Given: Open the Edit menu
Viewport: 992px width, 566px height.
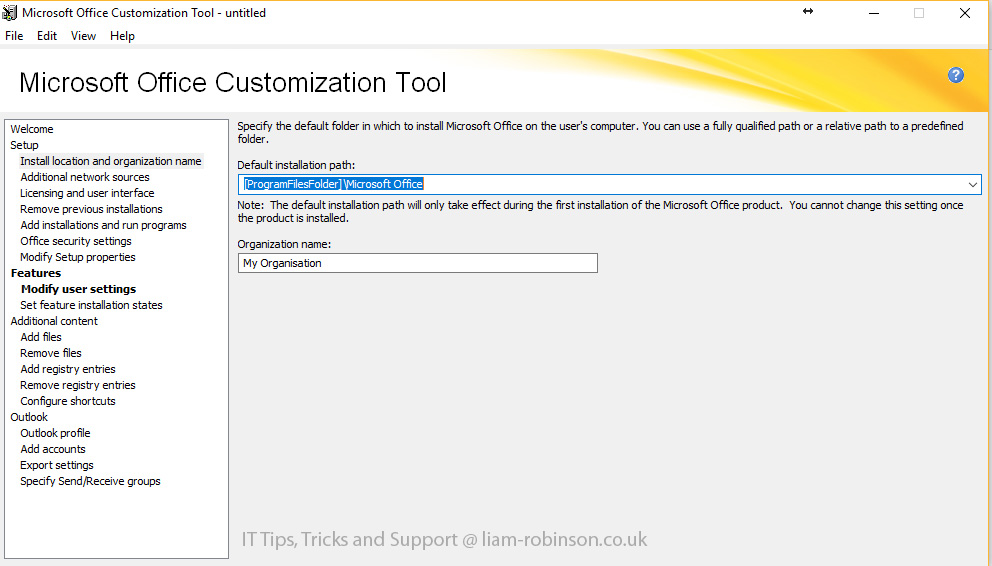Looking at the screenshot, I should 47,36.
